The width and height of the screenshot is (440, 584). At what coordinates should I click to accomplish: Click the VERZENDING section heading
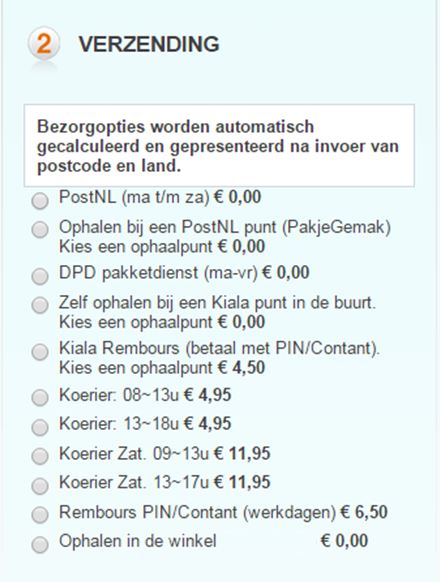pos(149,44)
